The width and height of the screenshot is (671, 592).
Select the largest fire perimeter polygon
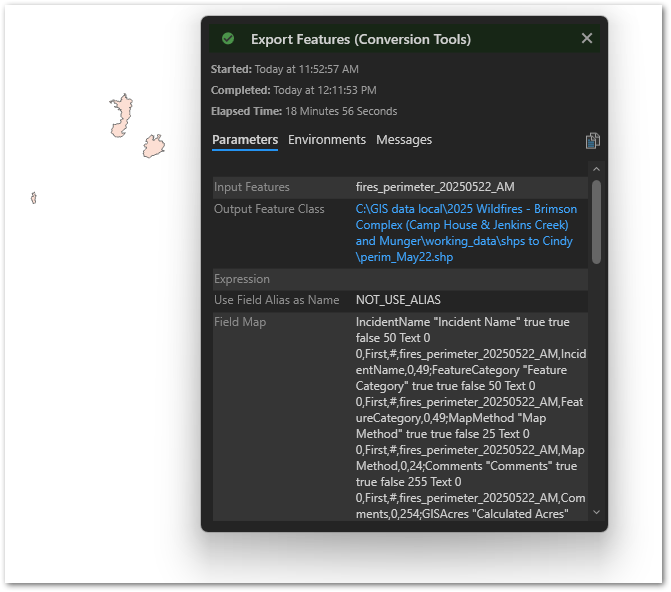(122, 116)
